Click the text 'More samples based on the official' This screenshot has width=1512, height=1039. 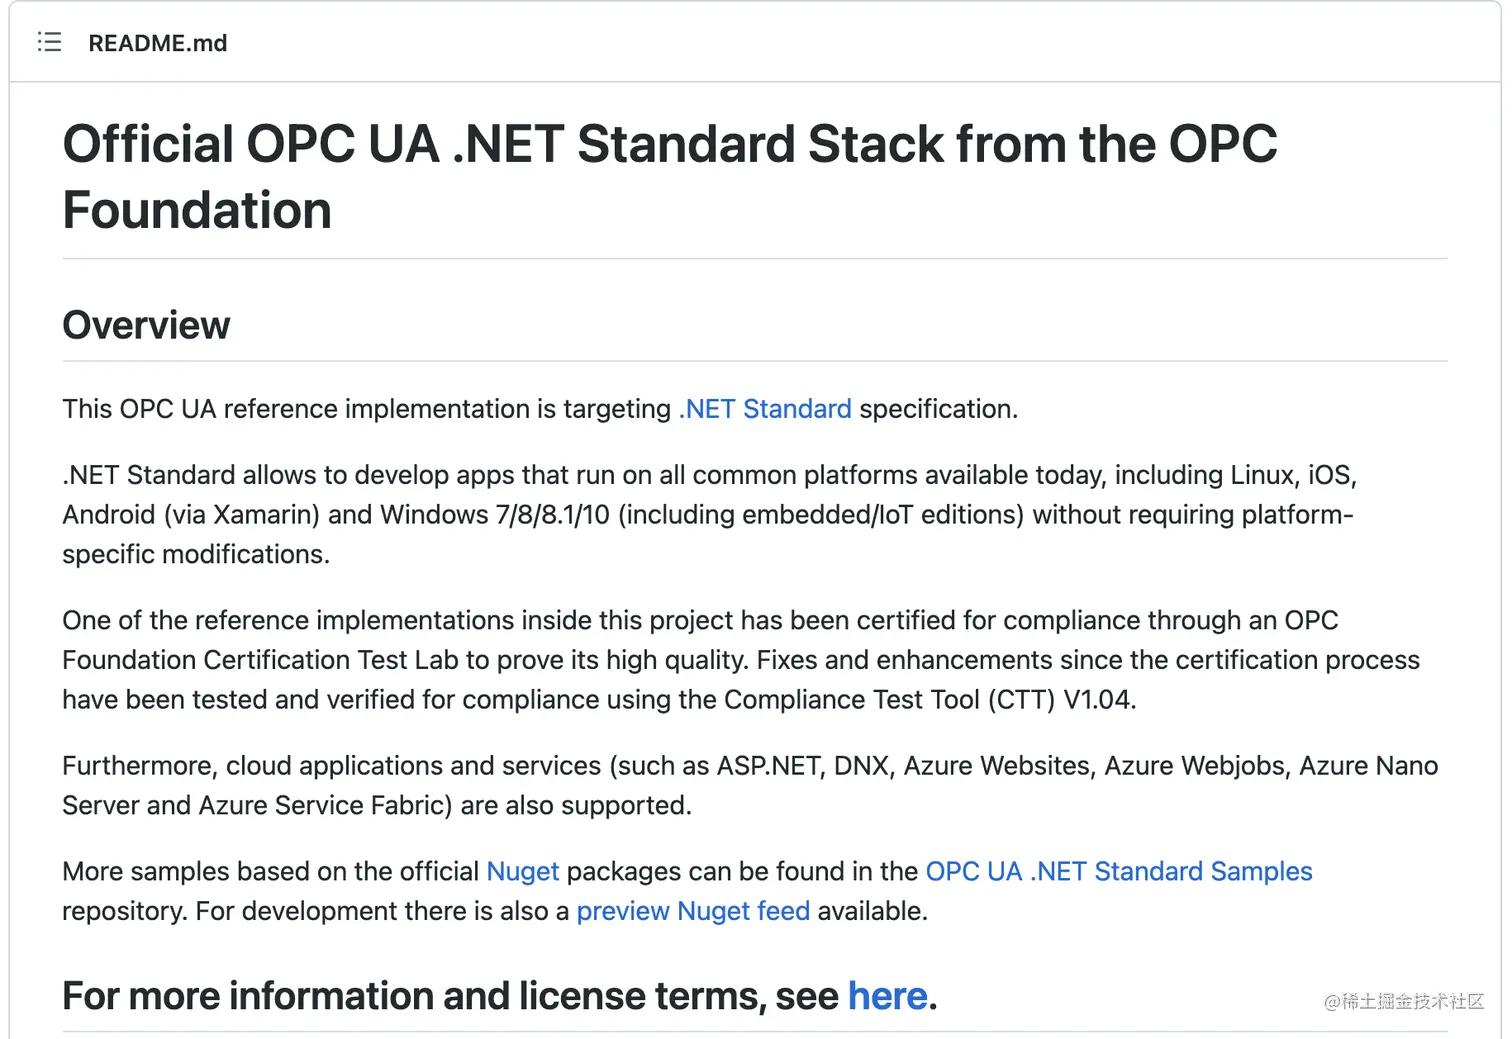point(271,871)
